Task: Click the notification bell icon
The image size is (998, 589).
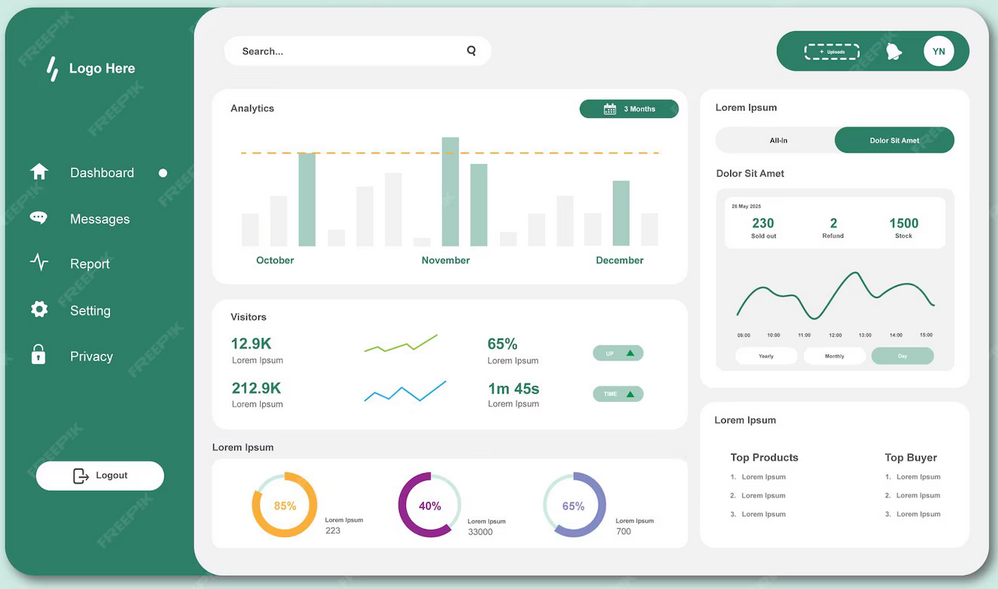Action: point(893,51)
